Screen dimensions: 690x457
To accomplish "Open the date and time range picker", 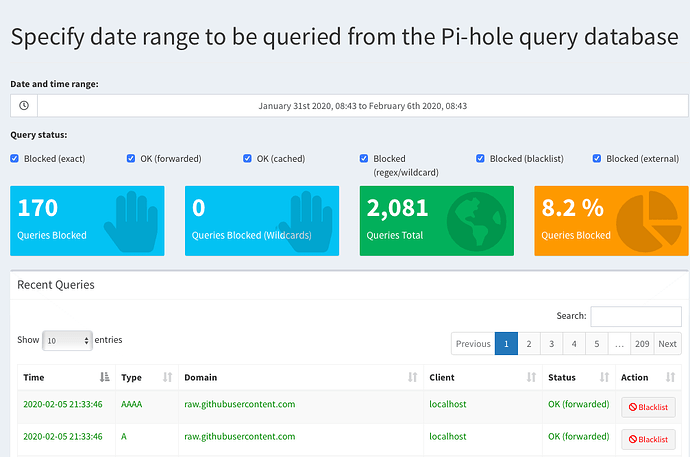I will click(x=362, y=105).
